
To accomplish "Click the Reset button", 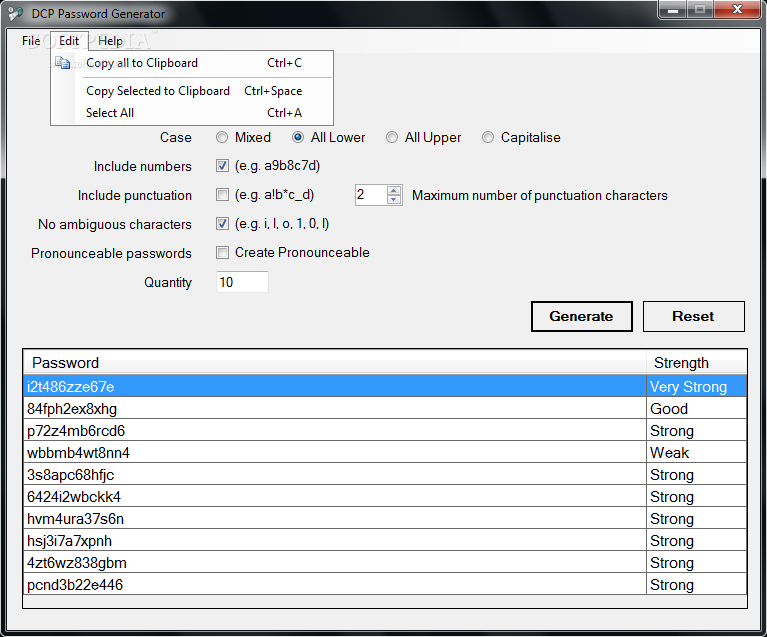I will [x=694, y=316].
